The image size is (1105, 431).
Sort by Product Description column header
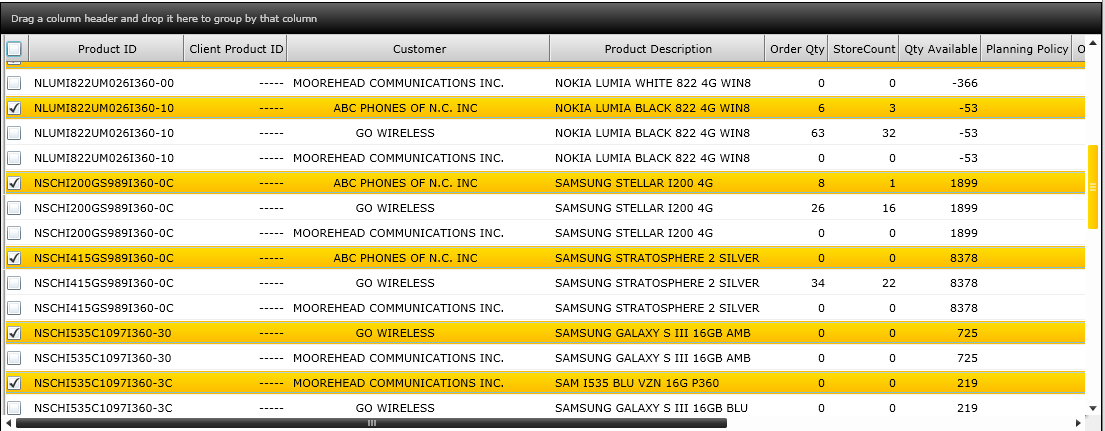pyautogui.click(x=658, y=49)
